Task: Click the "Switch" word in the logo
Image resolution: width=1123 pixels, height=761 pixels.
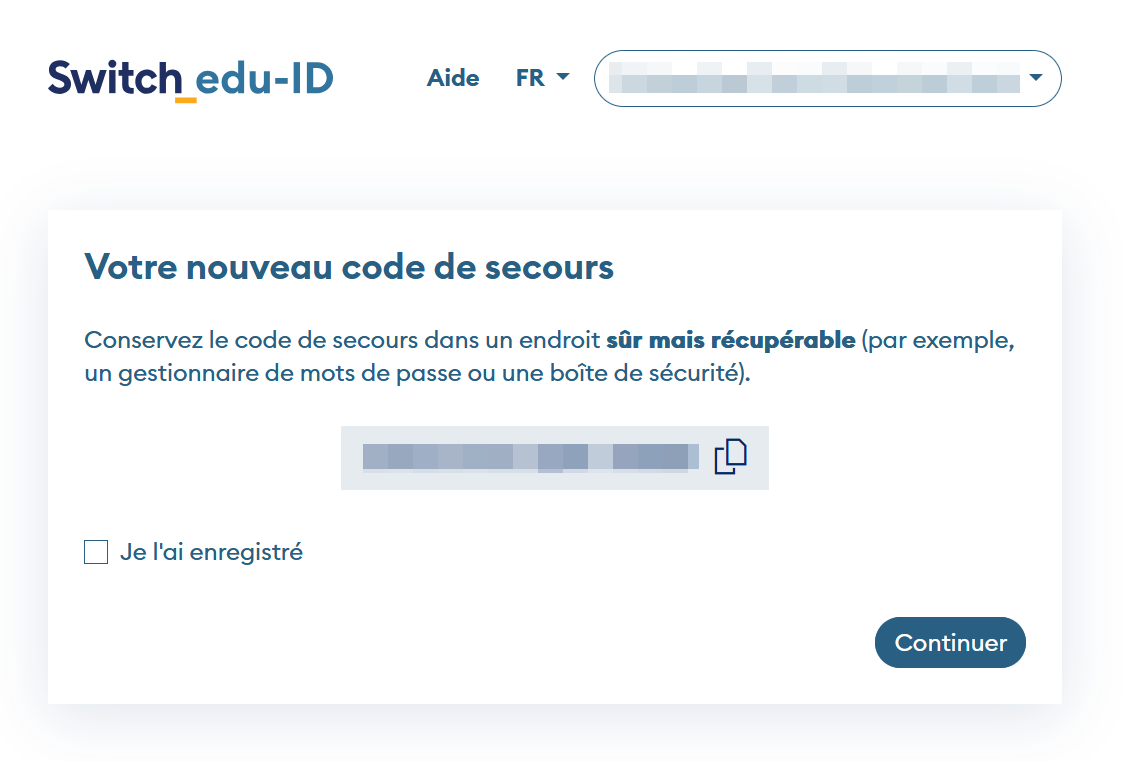Action: coord(114,78)
